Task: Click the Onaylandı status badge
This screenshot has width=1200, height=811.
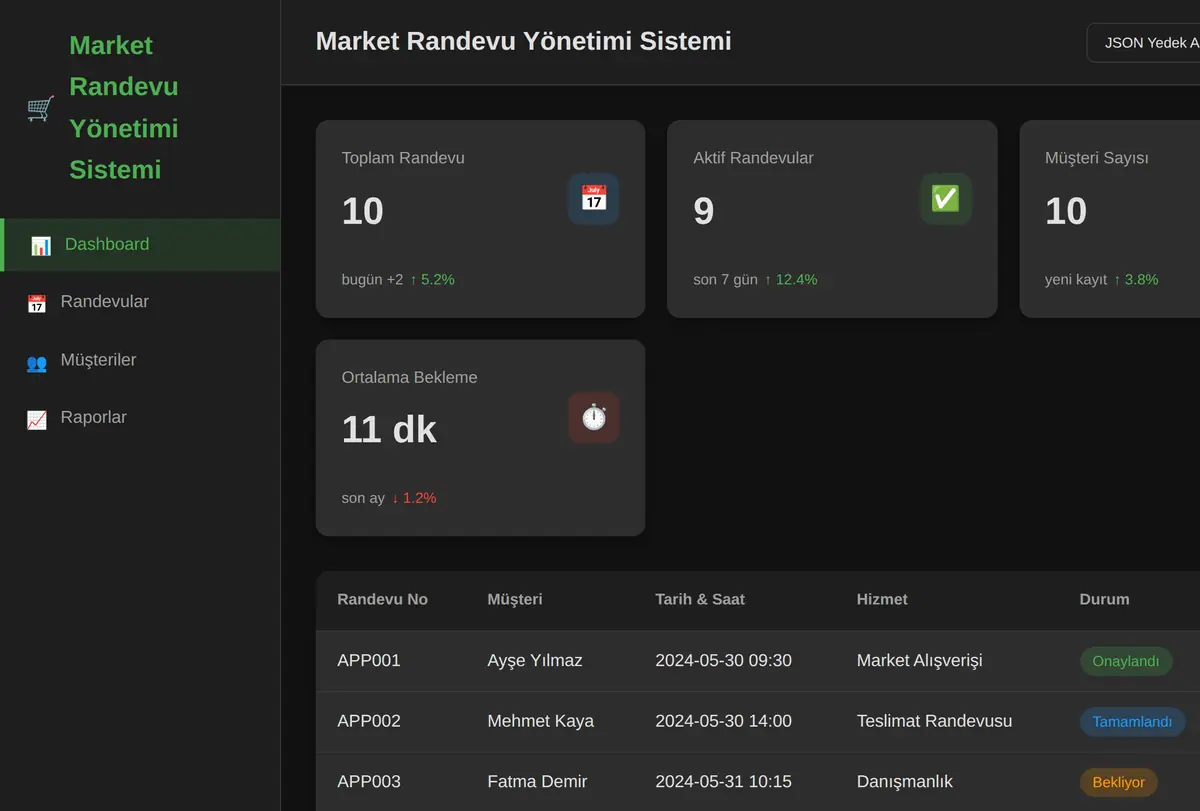Action: [x=1126, y=661]
